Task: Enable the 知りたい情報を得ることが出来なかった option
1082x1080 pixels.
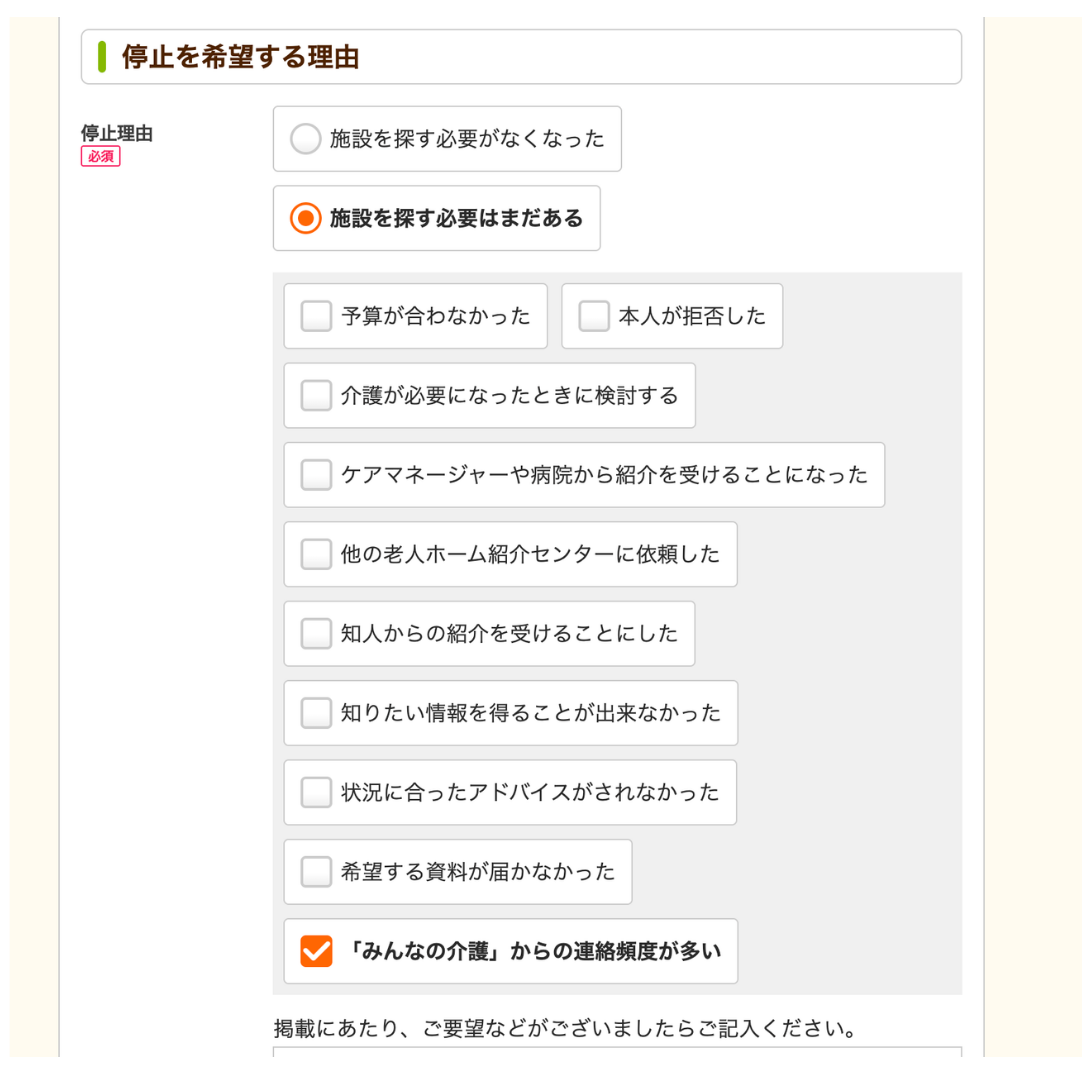Action: click(315, 712)
